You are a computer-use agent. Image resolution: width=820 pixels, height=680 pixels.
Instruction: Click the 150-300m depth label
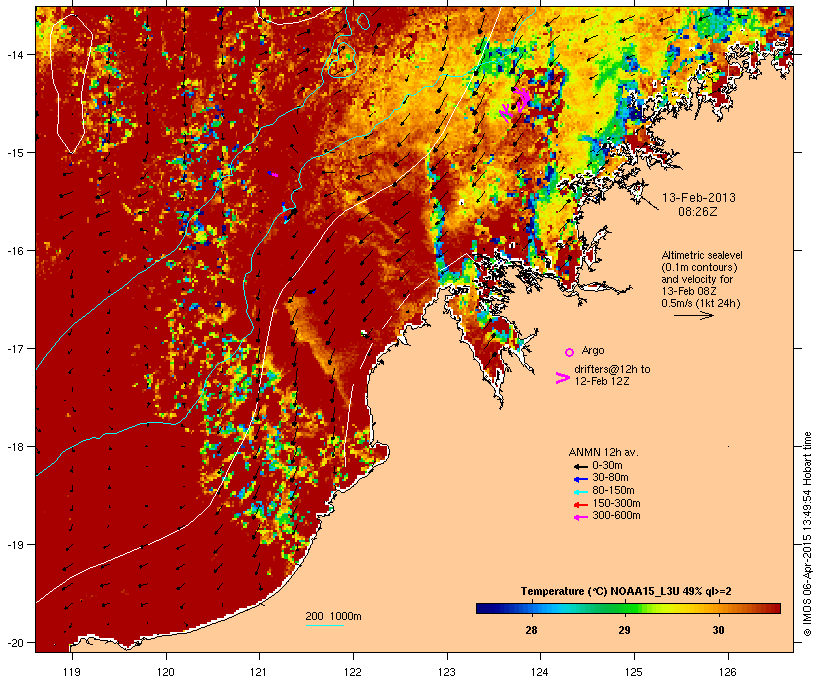coord(616,503)
